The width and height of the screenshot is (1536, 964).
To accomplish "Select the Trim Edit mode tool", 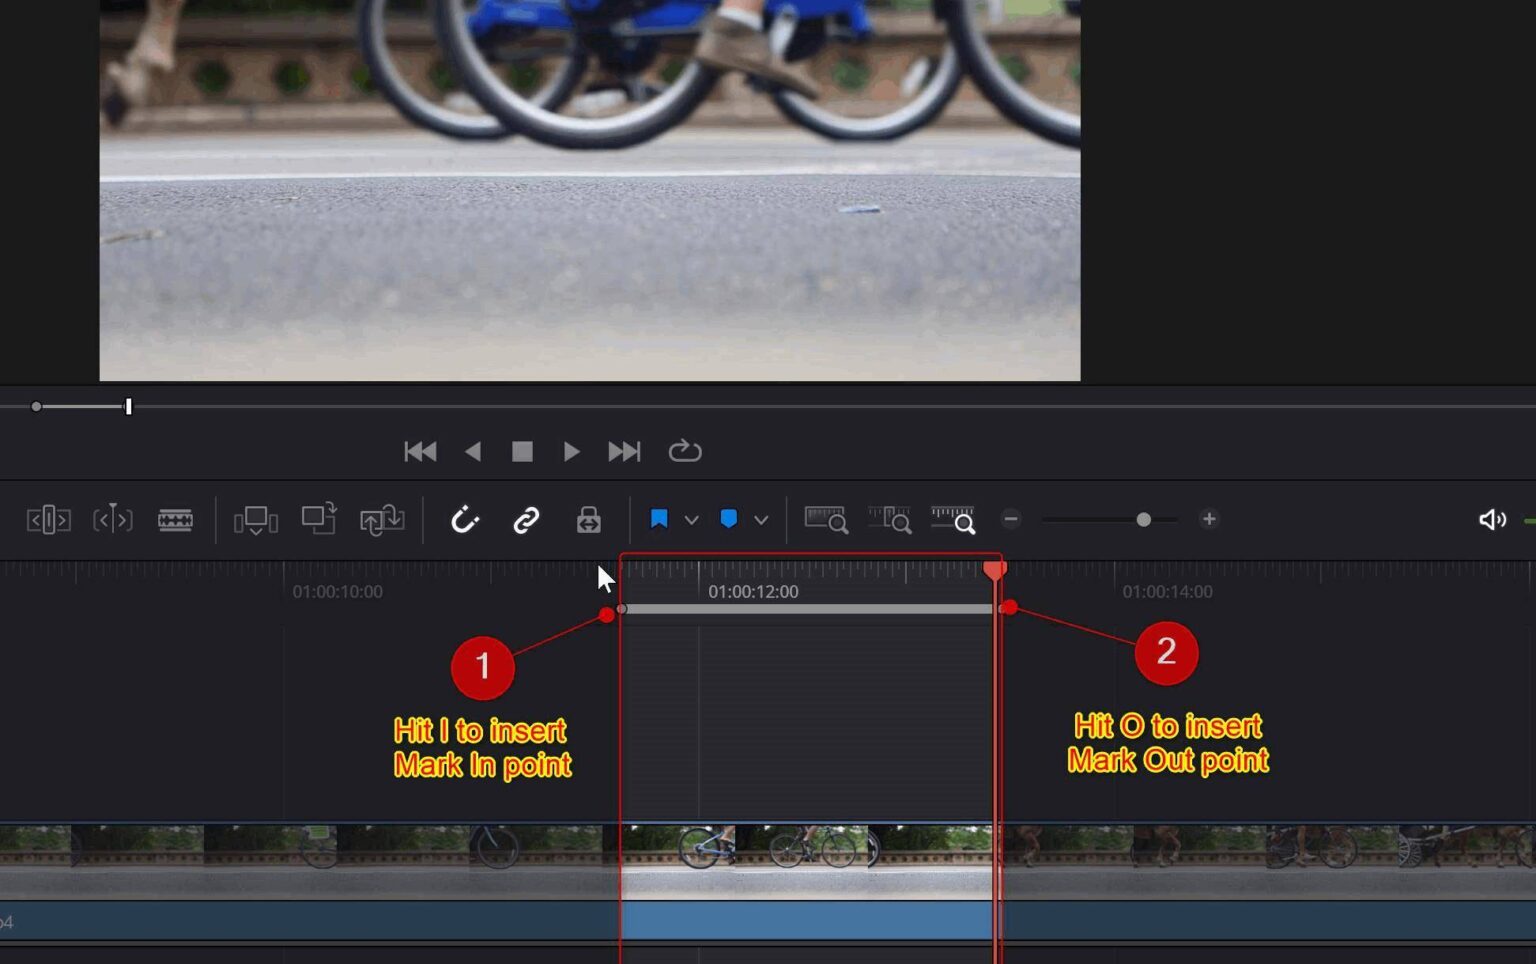I will pyautogui.click(x=47, y=519).
